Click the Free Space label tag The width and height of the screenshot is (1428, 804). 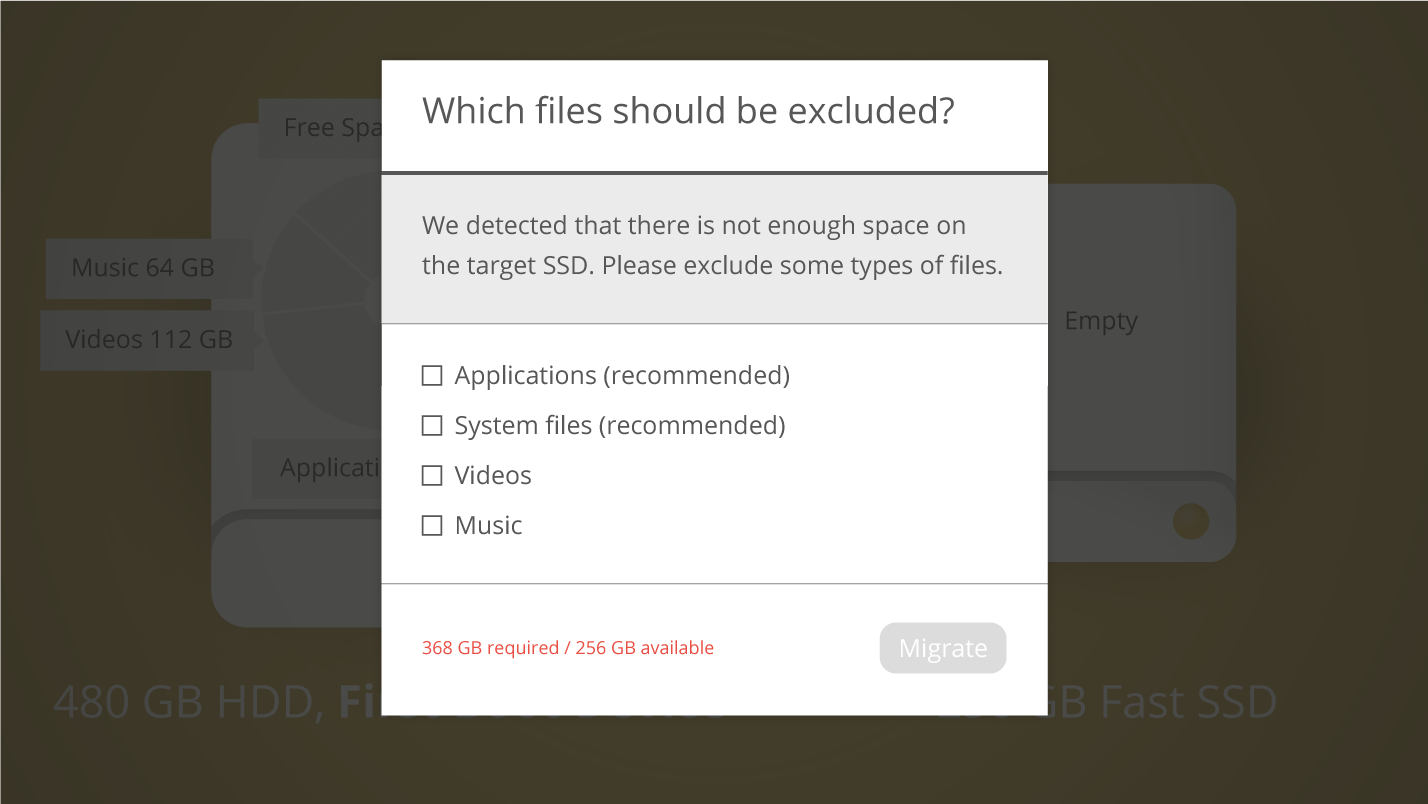(320, 128)
